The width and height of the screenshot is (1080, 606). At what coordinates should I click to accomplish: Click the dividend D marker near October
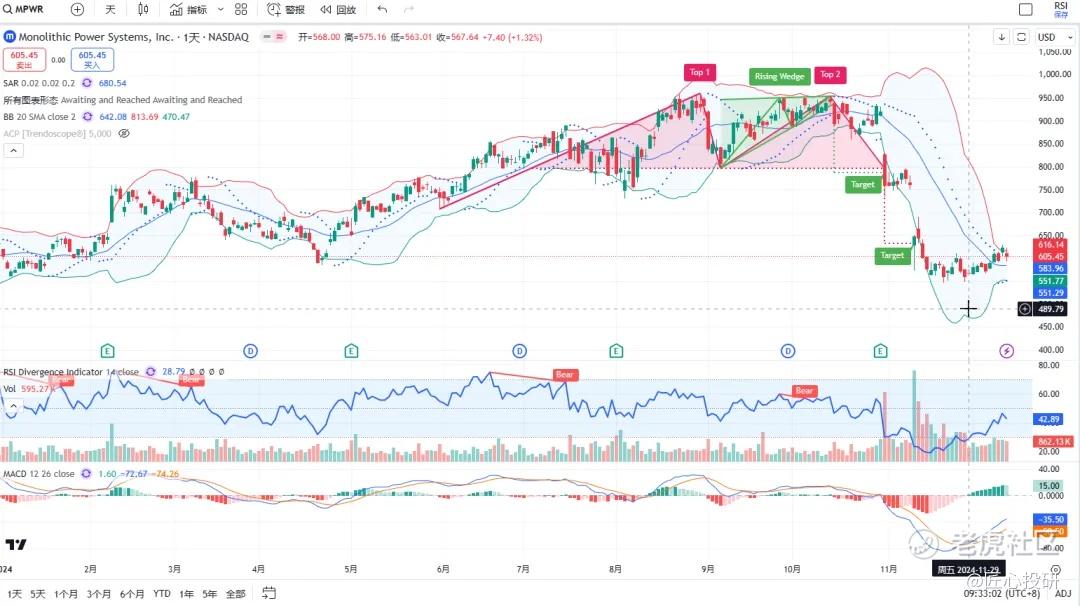[x=788, y=351]
